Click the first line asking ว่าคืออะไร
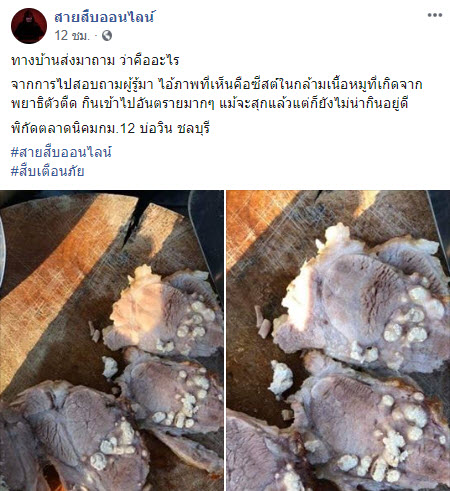The height and width of the screenshot is (491, 450). (95, 60)
